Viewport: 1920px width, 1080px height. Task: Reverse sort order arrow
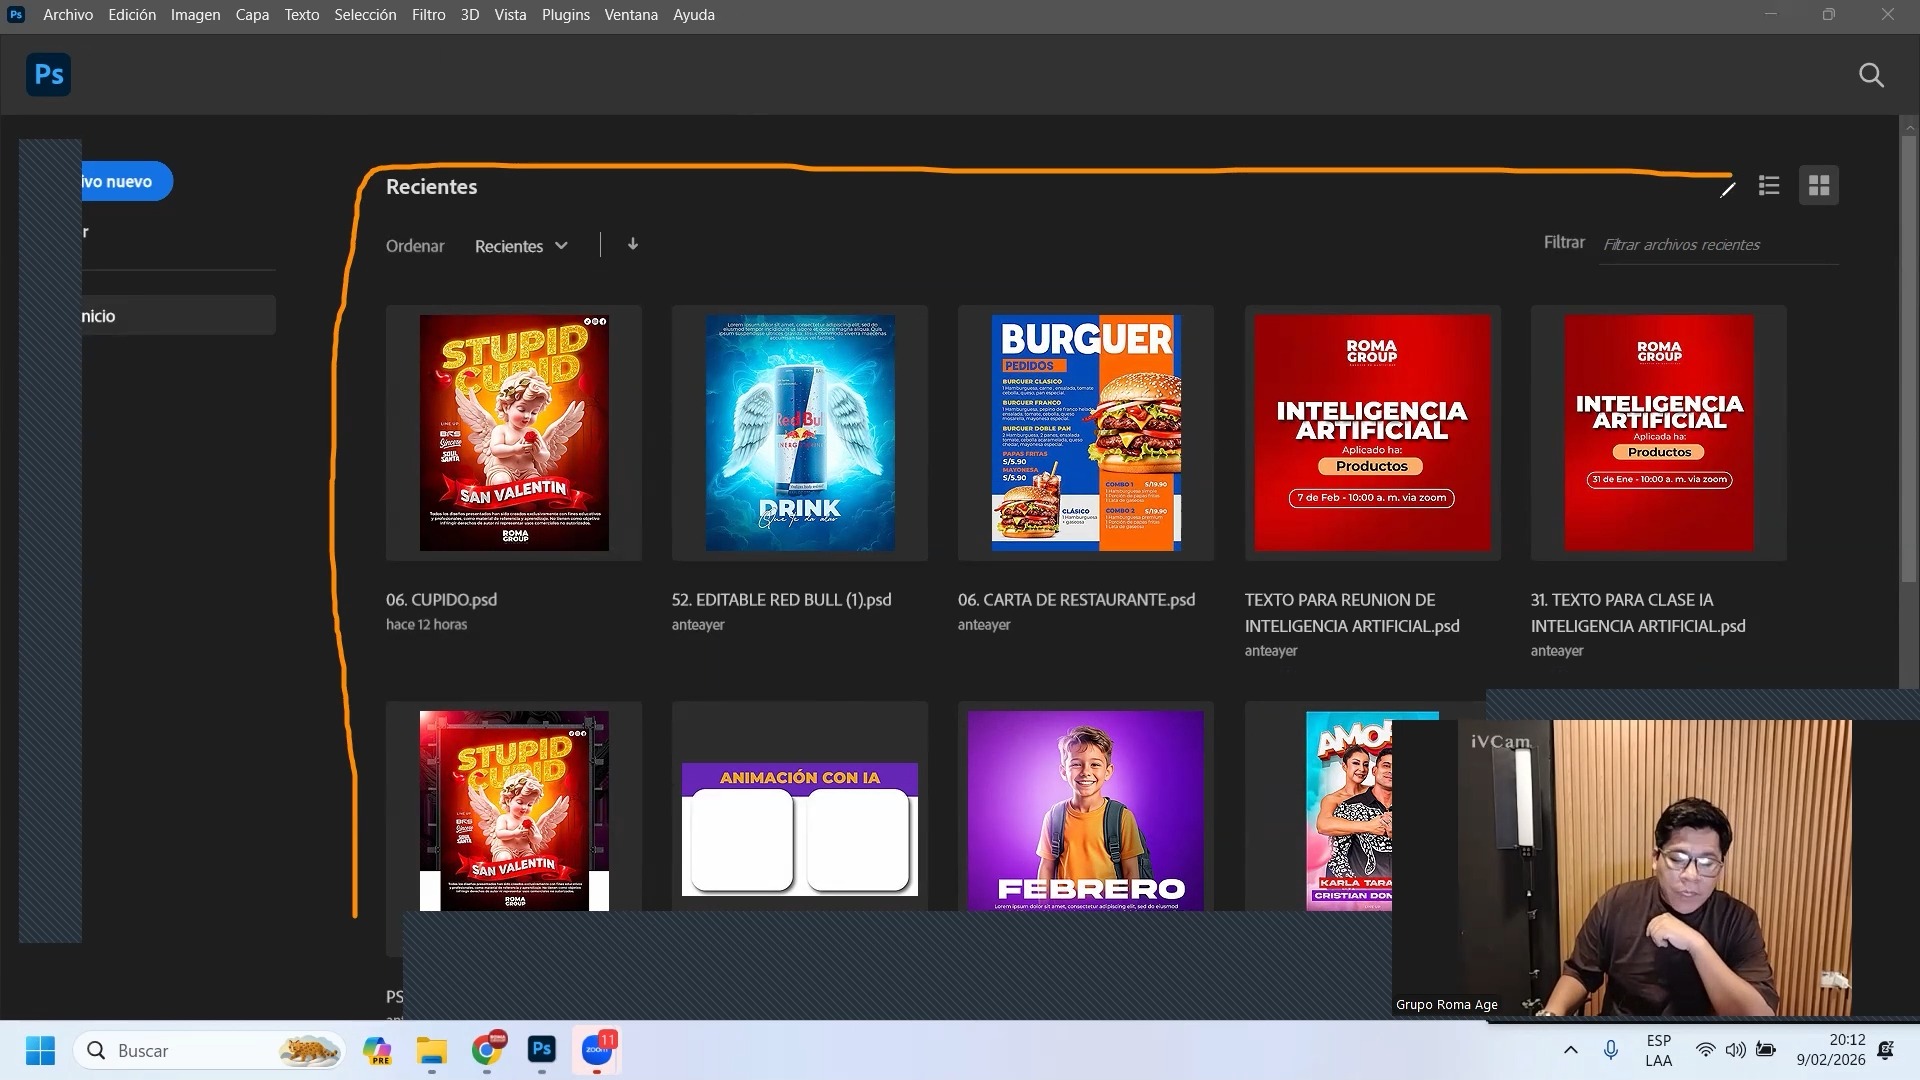633,244
